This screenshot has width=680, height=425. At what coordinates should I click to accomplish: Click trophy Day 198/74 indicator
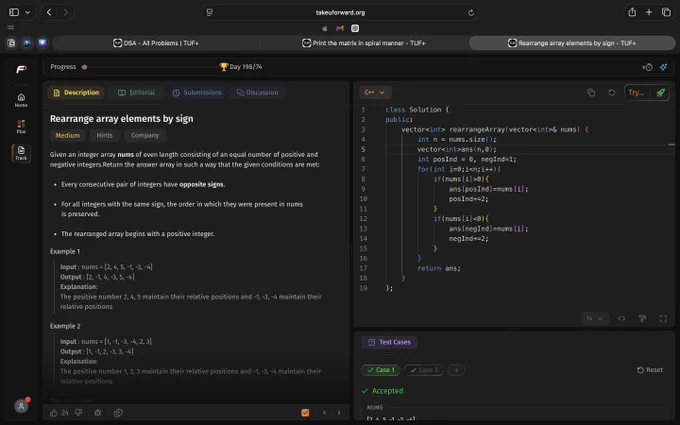(x=241, y=67)
